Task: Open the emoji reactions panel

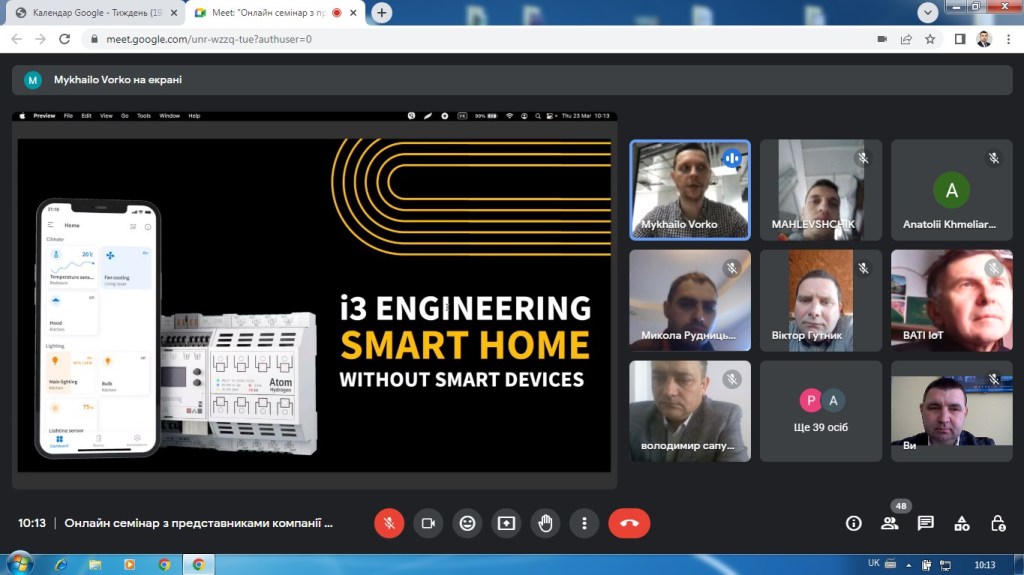Action: (x=467, y=523)
